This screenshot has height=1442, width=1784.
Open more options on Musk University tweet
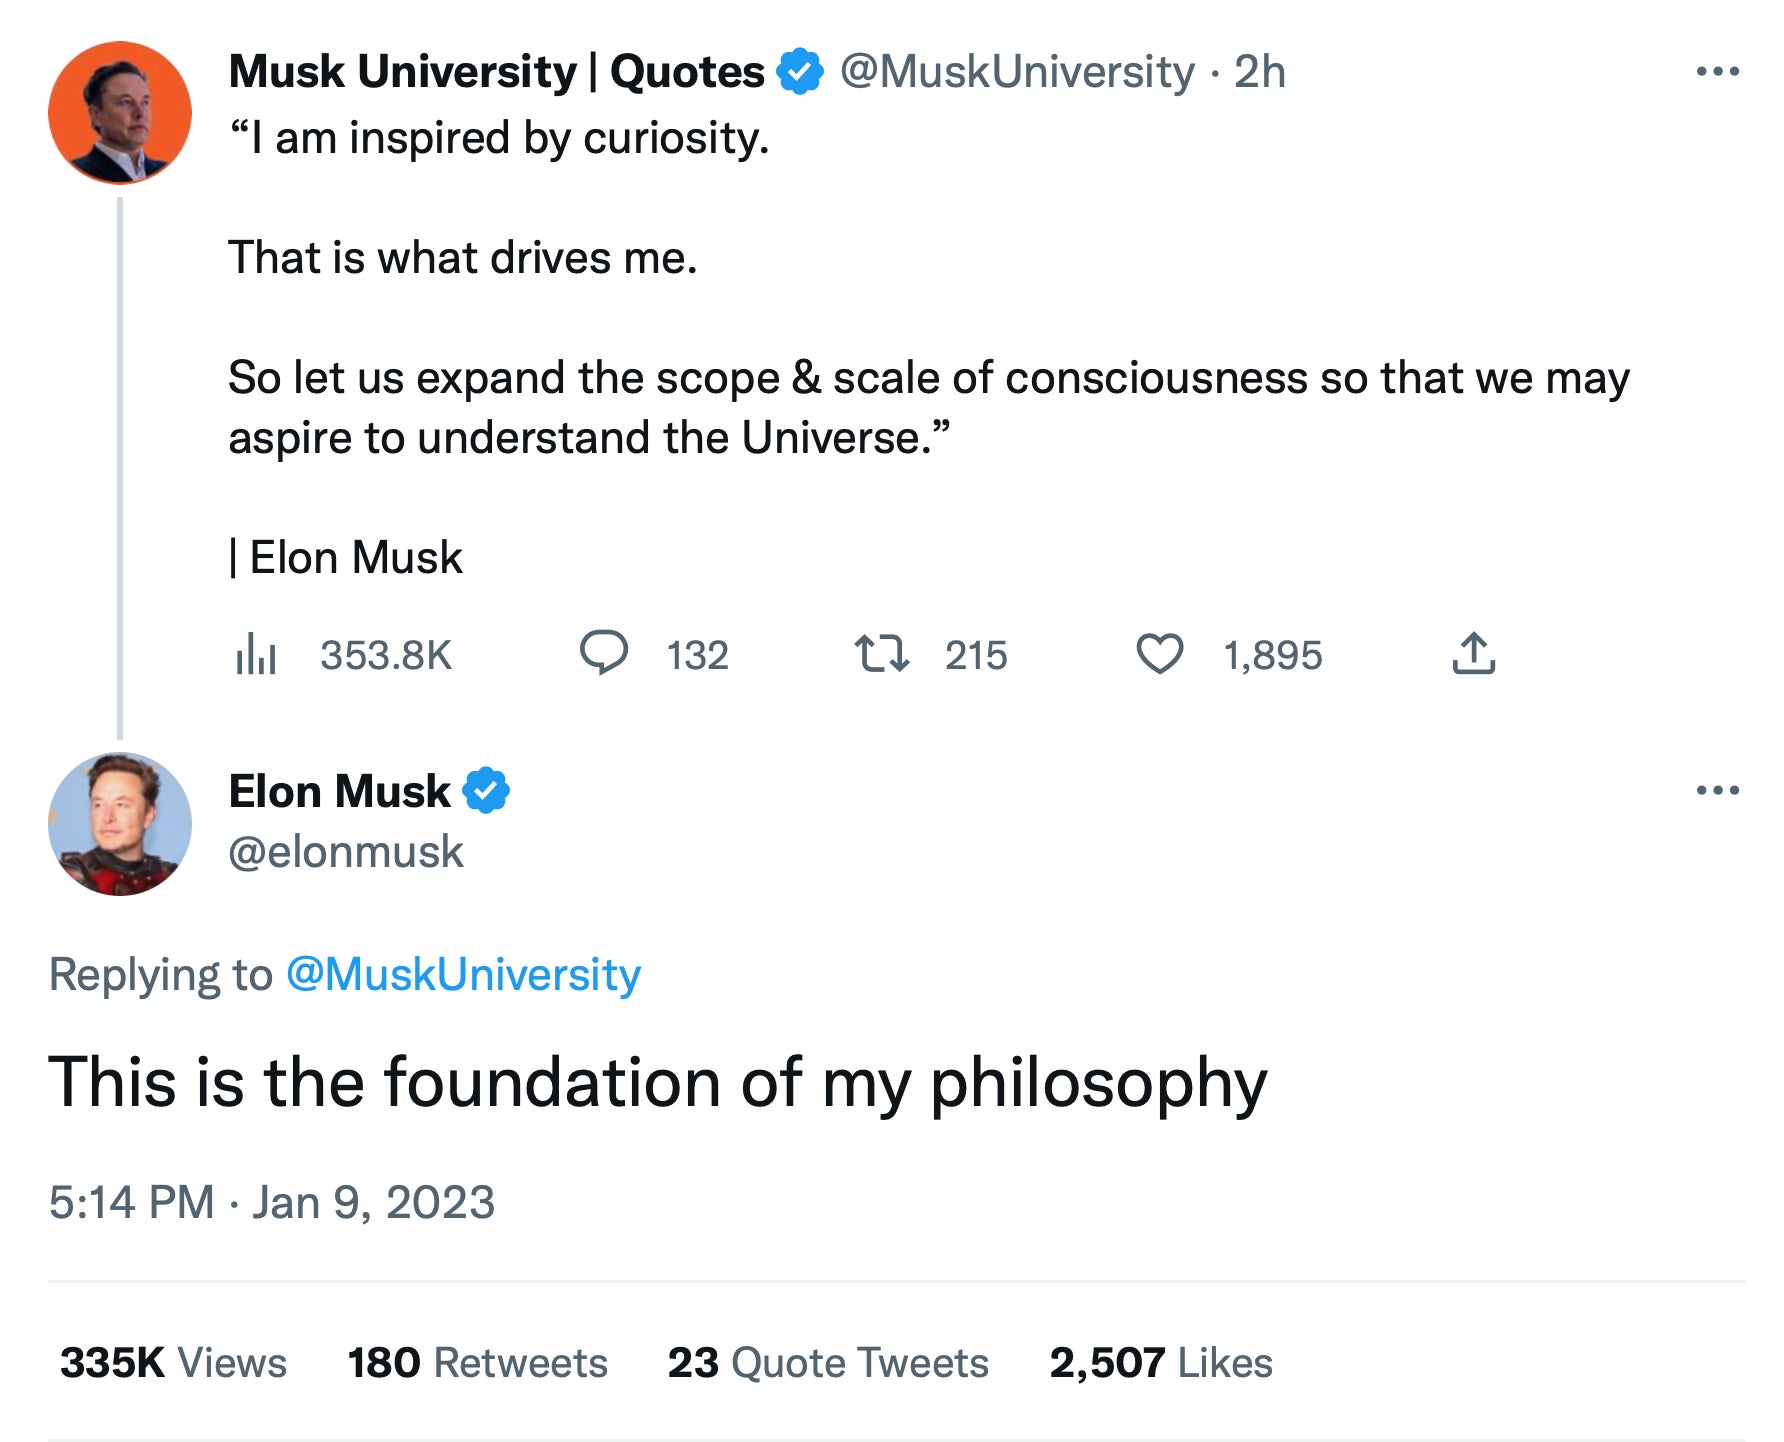tap(1717, 72)
